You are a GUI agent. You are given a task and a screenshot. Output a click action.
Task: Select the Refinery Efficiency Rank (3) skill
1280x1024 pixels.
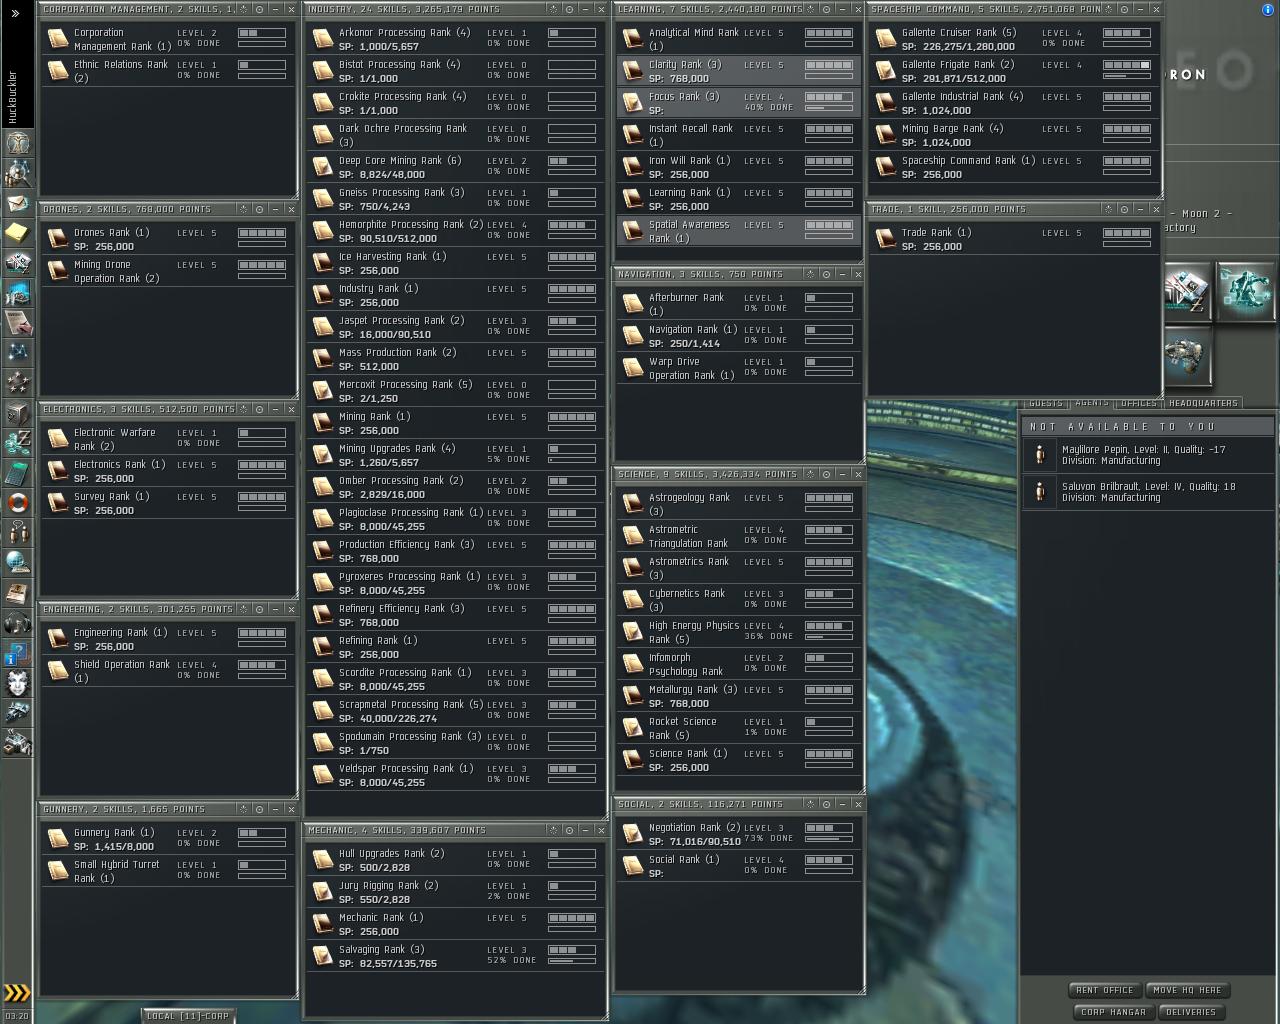tap(455, 615)
